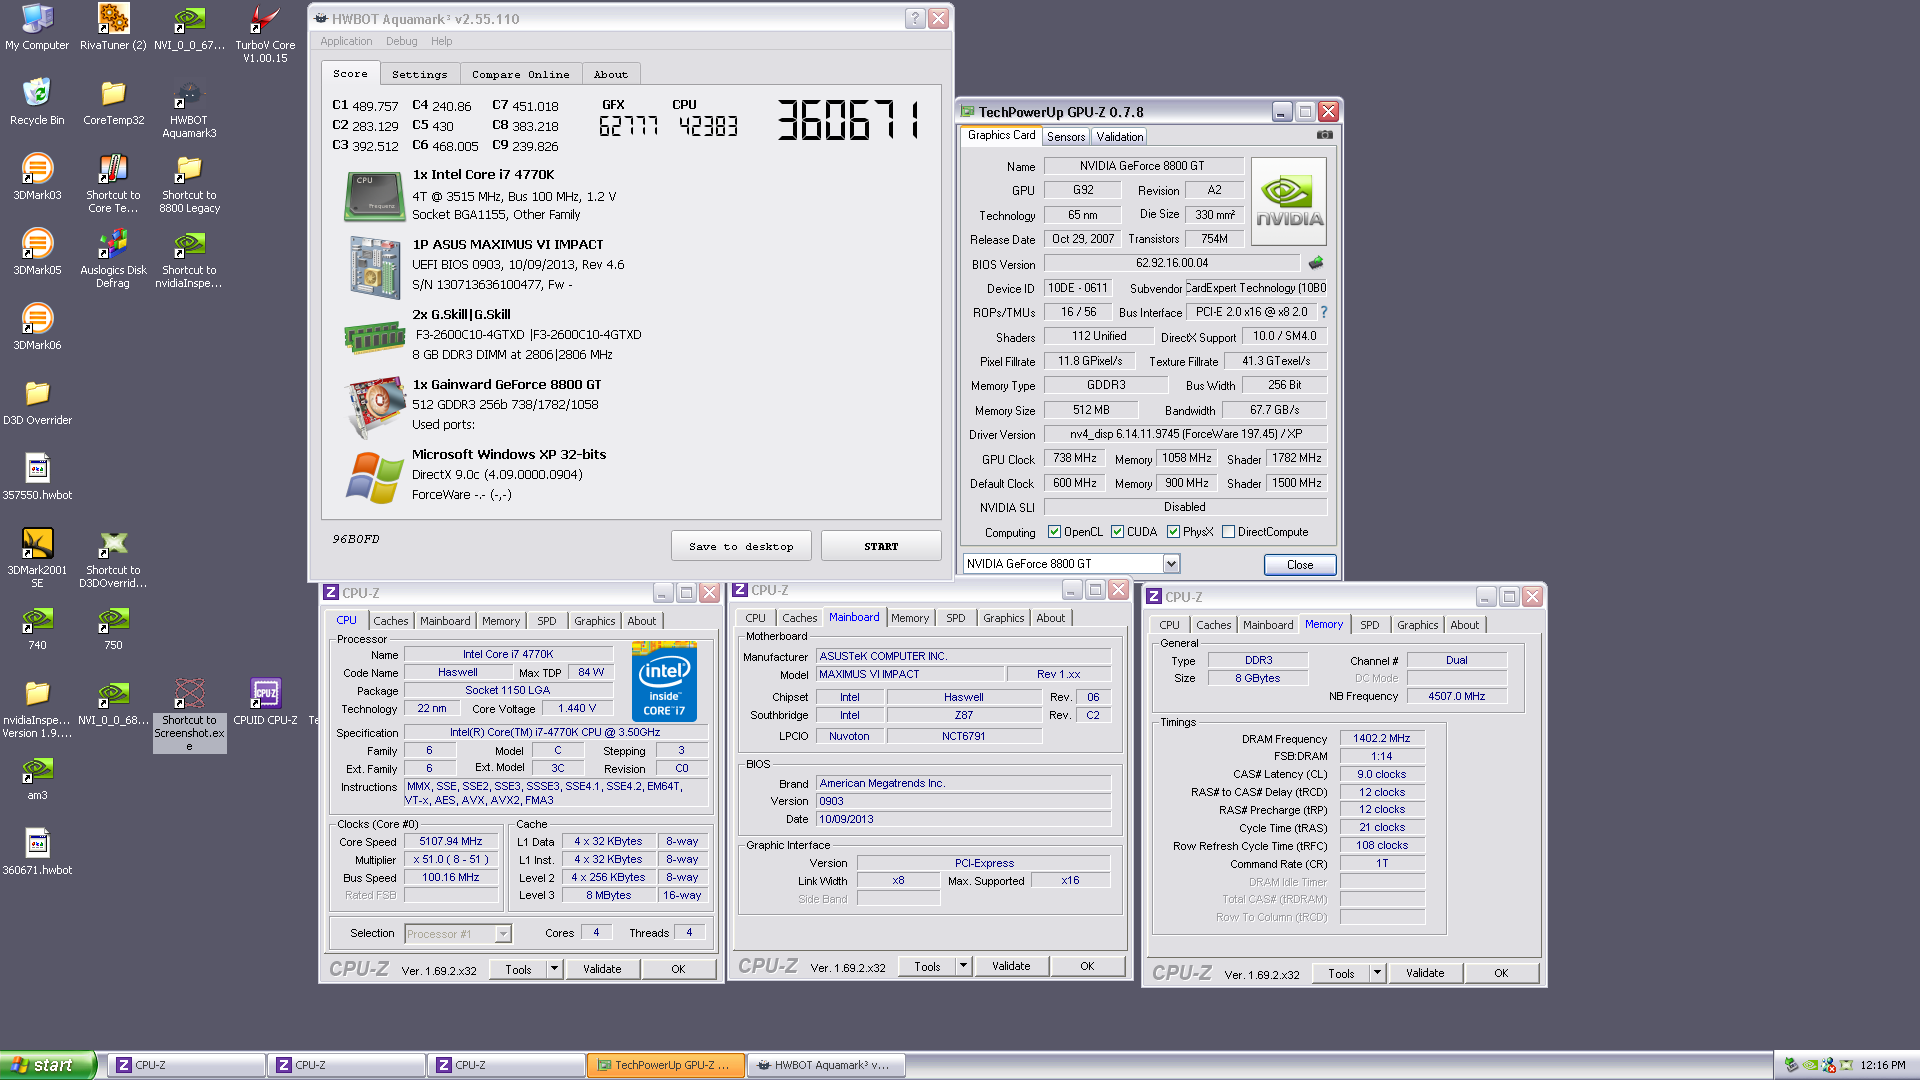Viewport: 1920px width, 1080px height.
Task: Open the D3D Overrider folder icon
Action: pyautogui.click(x=37, y=402)
